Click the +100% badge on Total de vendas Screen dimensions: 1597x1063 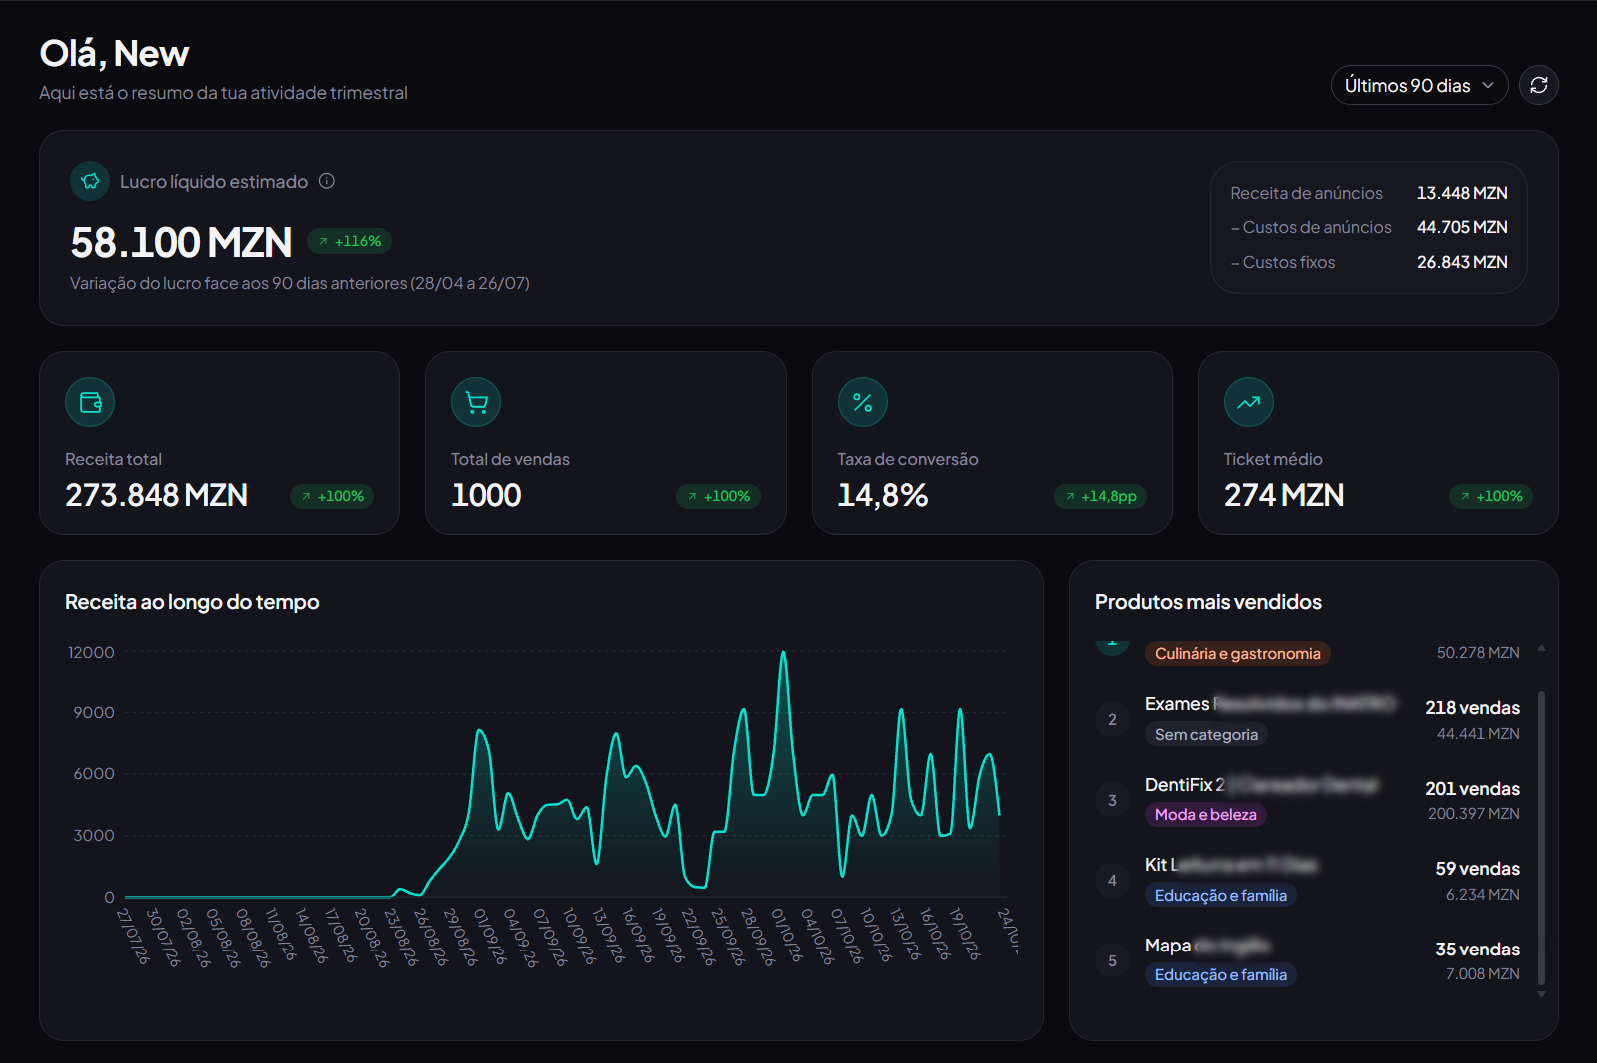point(718,496)
